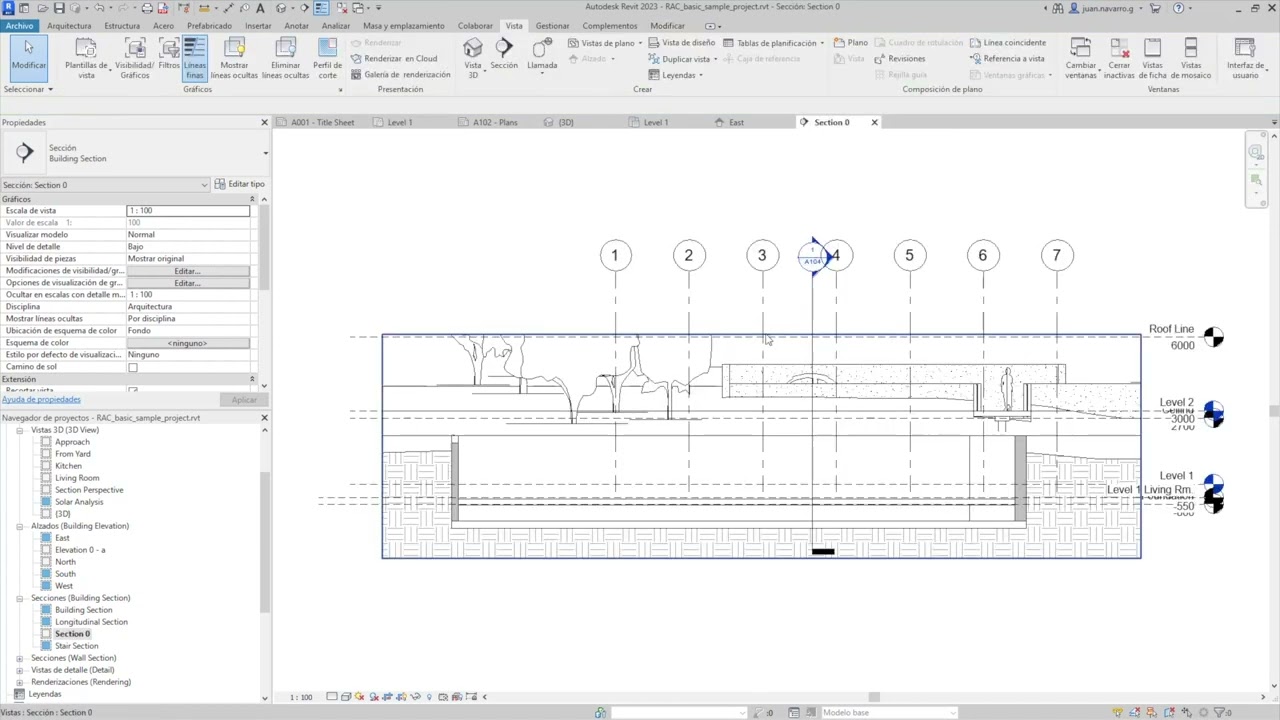
Task: Click Referencia a vista tool
Action: click(1007, 58)
